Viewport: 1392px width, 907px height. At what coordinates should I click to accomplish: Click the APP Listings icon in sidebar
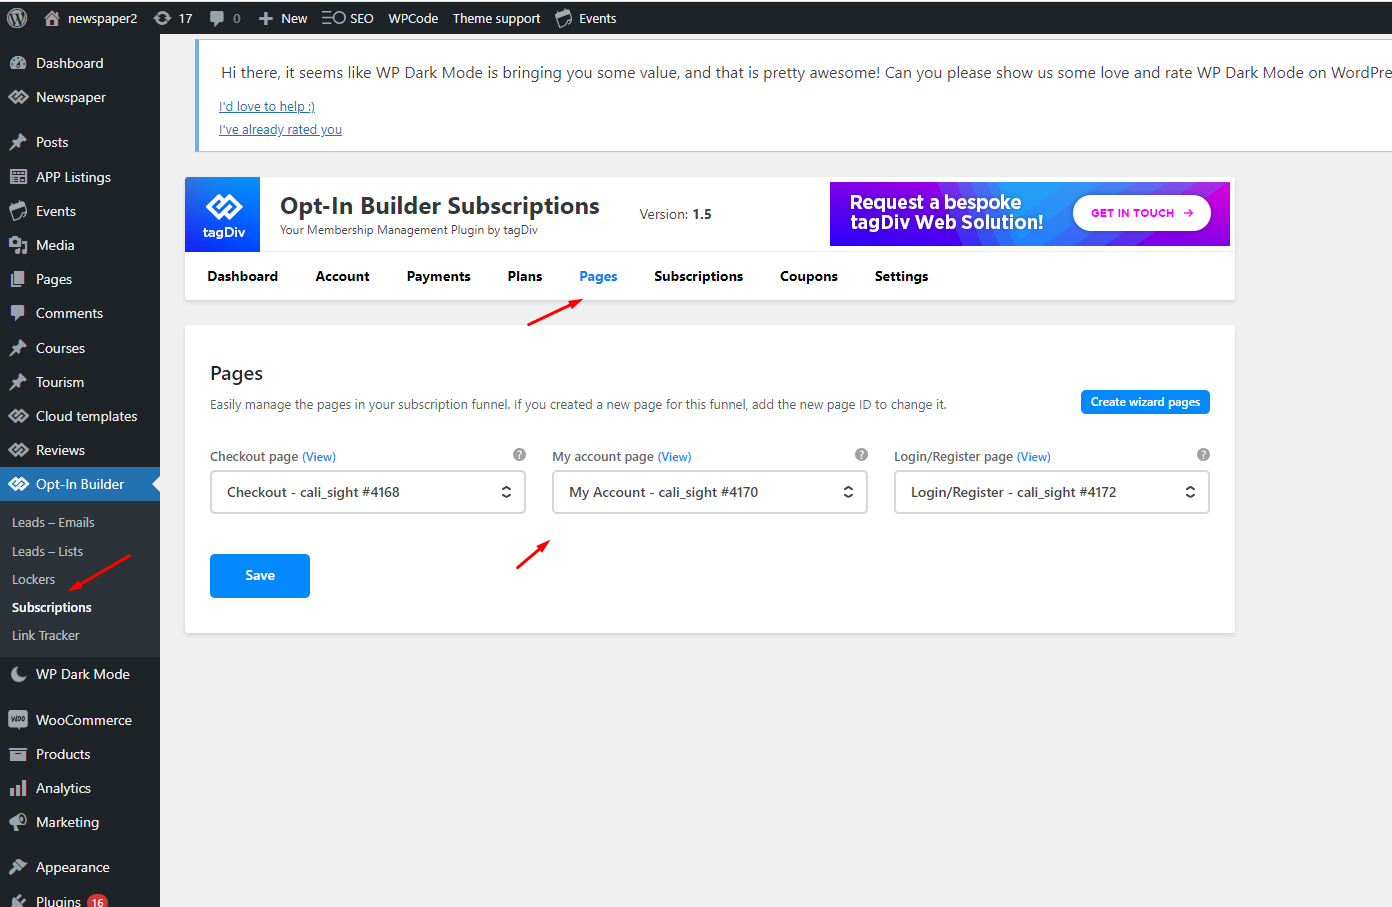pos(18,177)
